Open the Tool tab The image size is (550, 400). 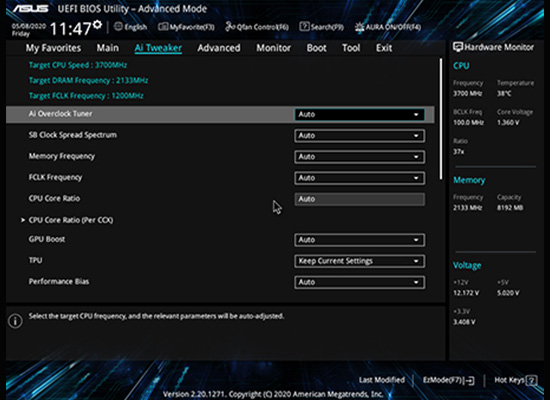[x=351, y=48]
